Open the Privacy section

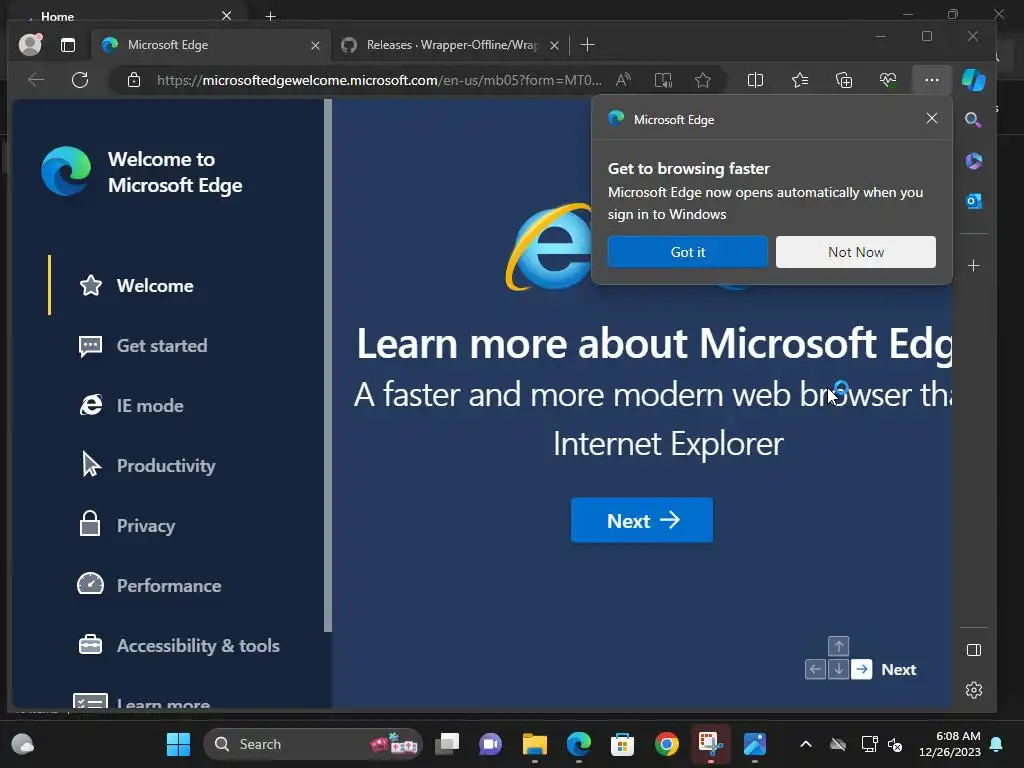click(x=127, y=526)
